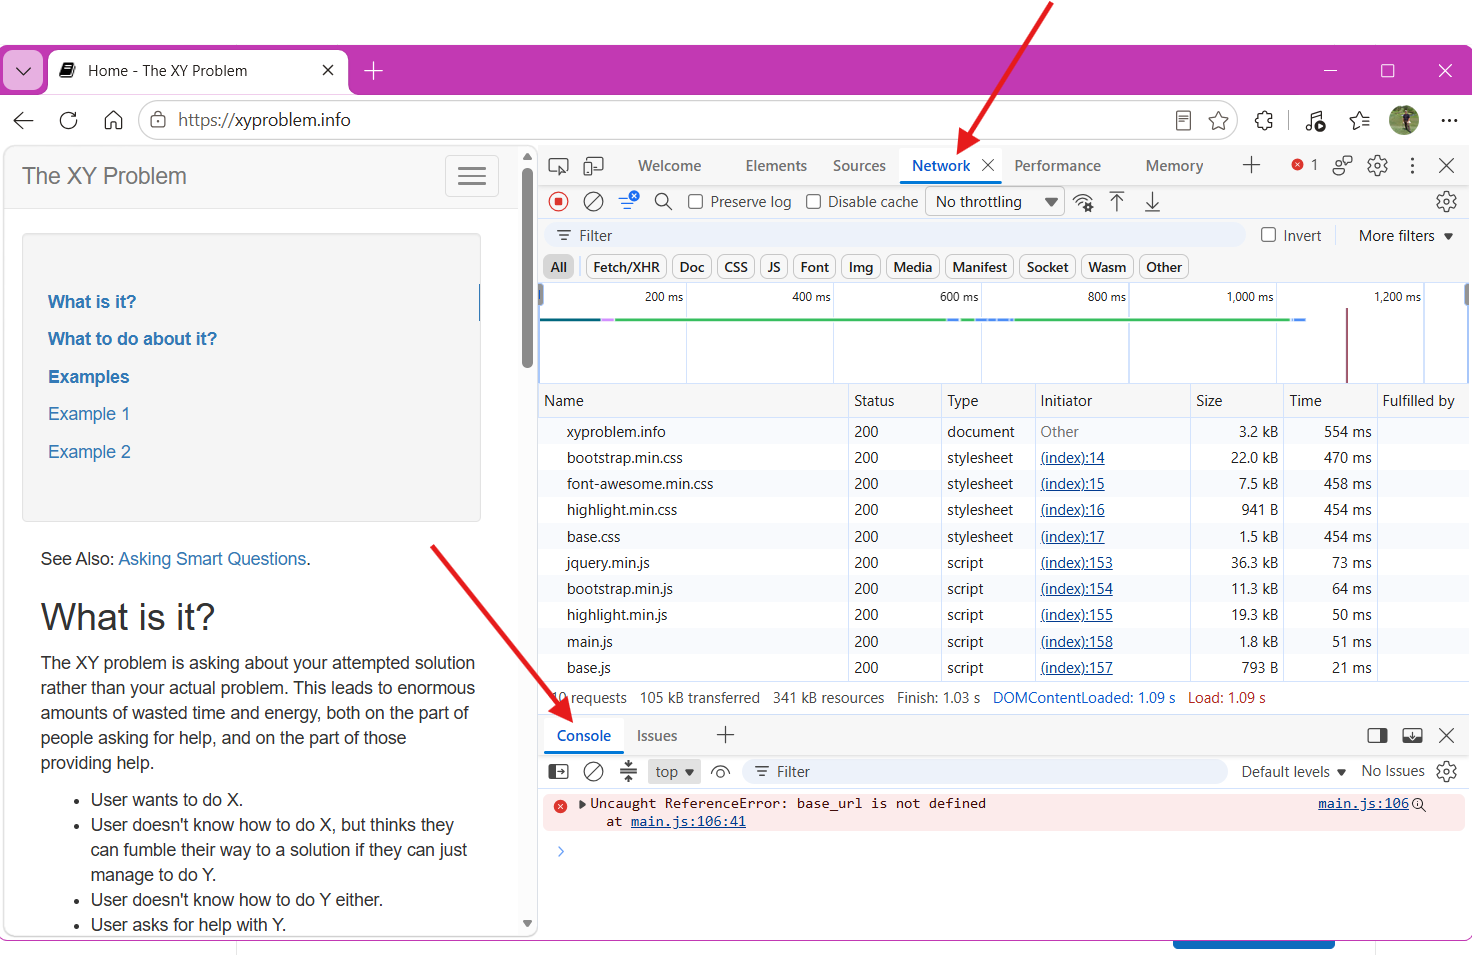This screenshot has height=955, width=1472.
Task: Toggle the JS request type filter
Action: 774,267
